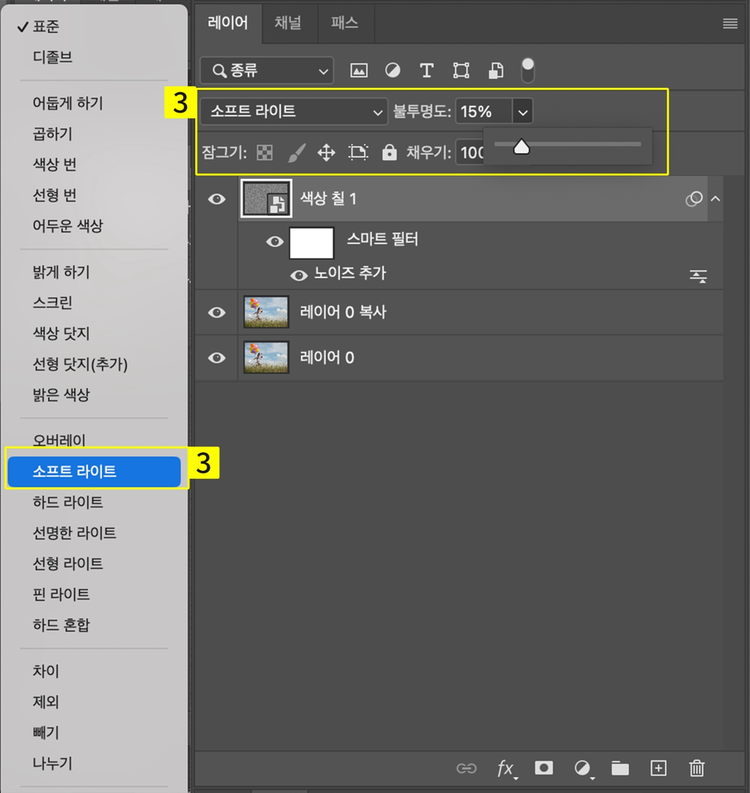Open the Layers panel hamburger menu

(x=730, y=23)
